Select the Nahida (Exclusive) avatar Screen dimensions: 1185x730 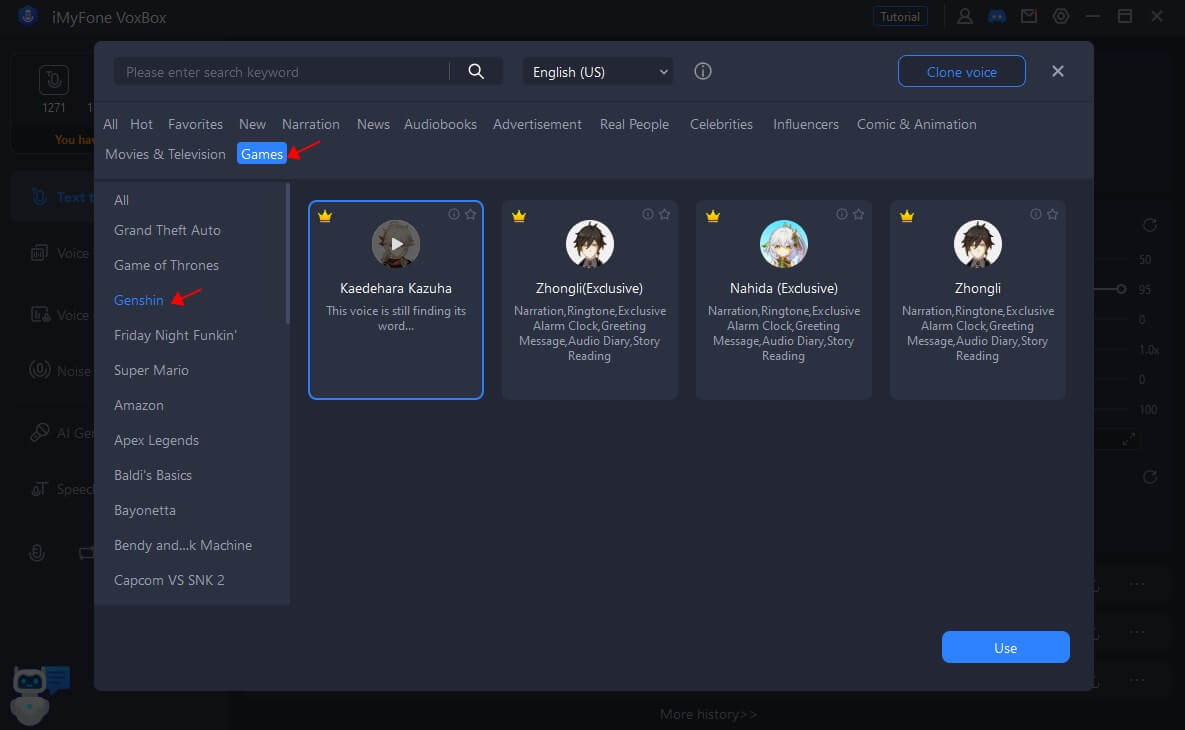tap(784, 243)
